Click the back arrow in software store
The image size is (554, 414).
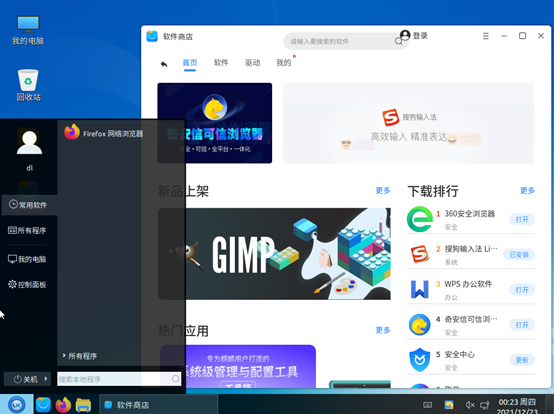pyautogui.click(x=164, y=64)
